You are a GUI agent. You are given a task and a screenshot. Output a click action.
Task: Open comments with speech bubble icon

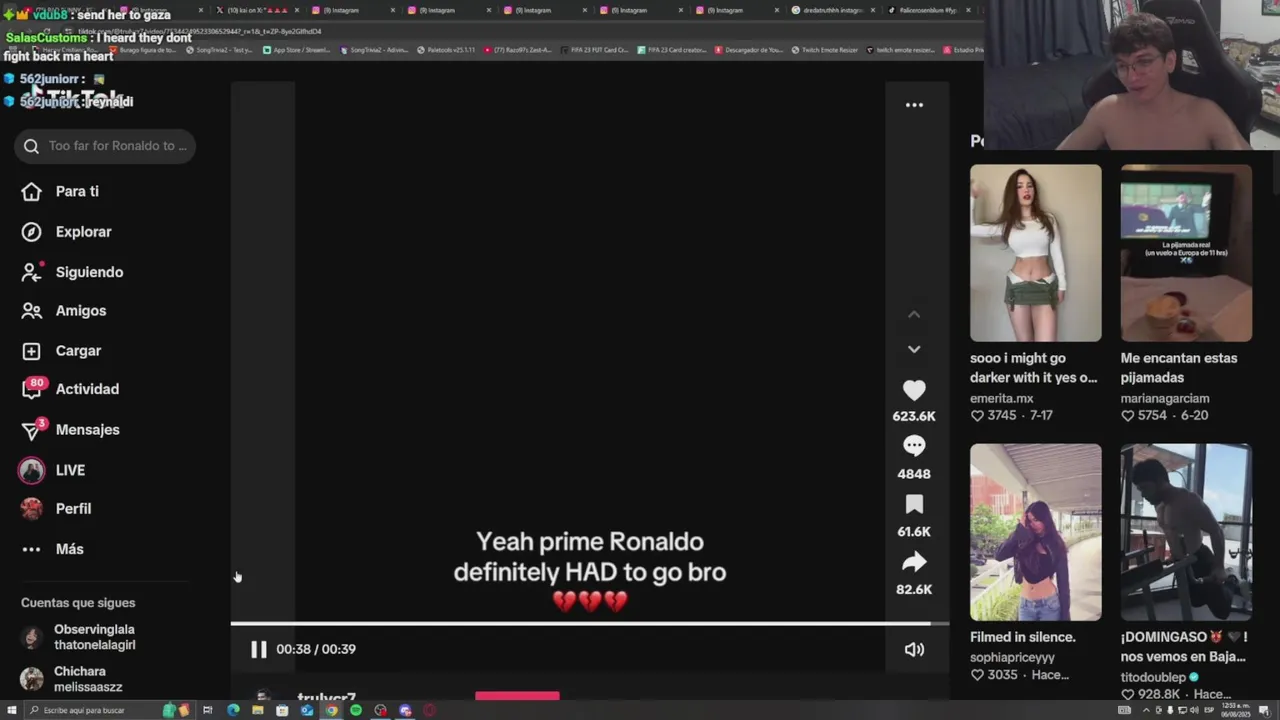(x=914, y=446)
